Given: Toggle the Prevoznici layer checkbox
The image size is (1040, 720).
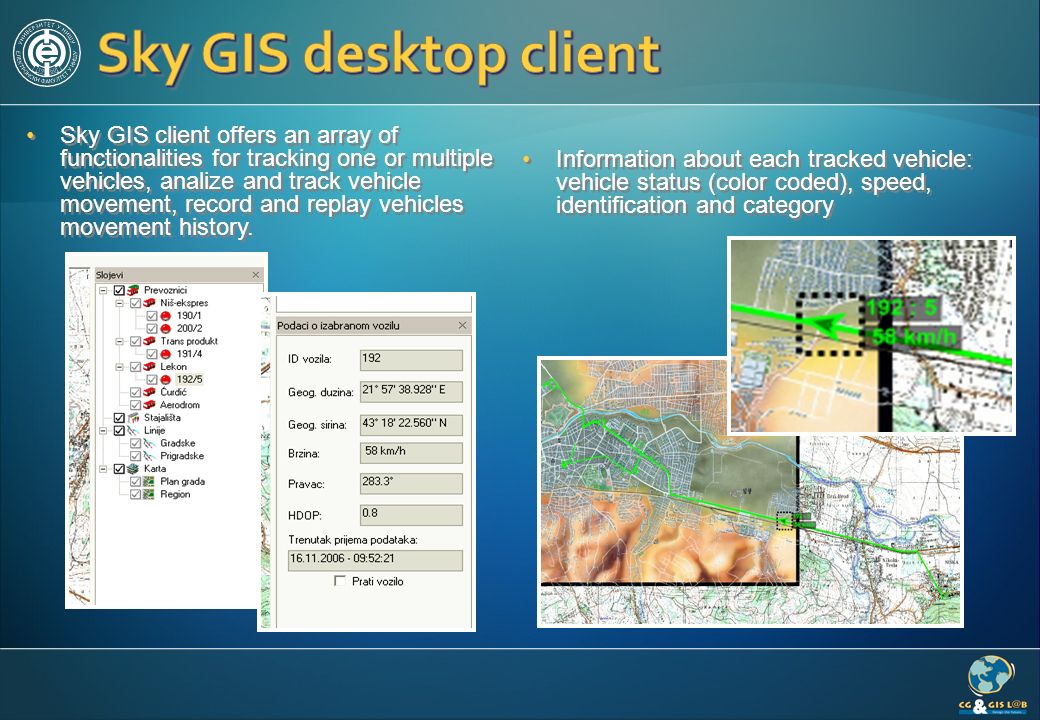Looking at the screenshot, I should 119,290.
